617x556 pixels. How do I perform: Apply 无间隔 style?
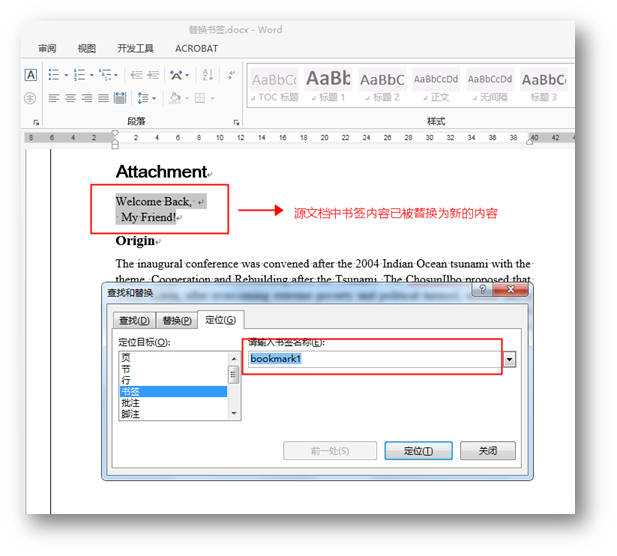coord(490,85)
